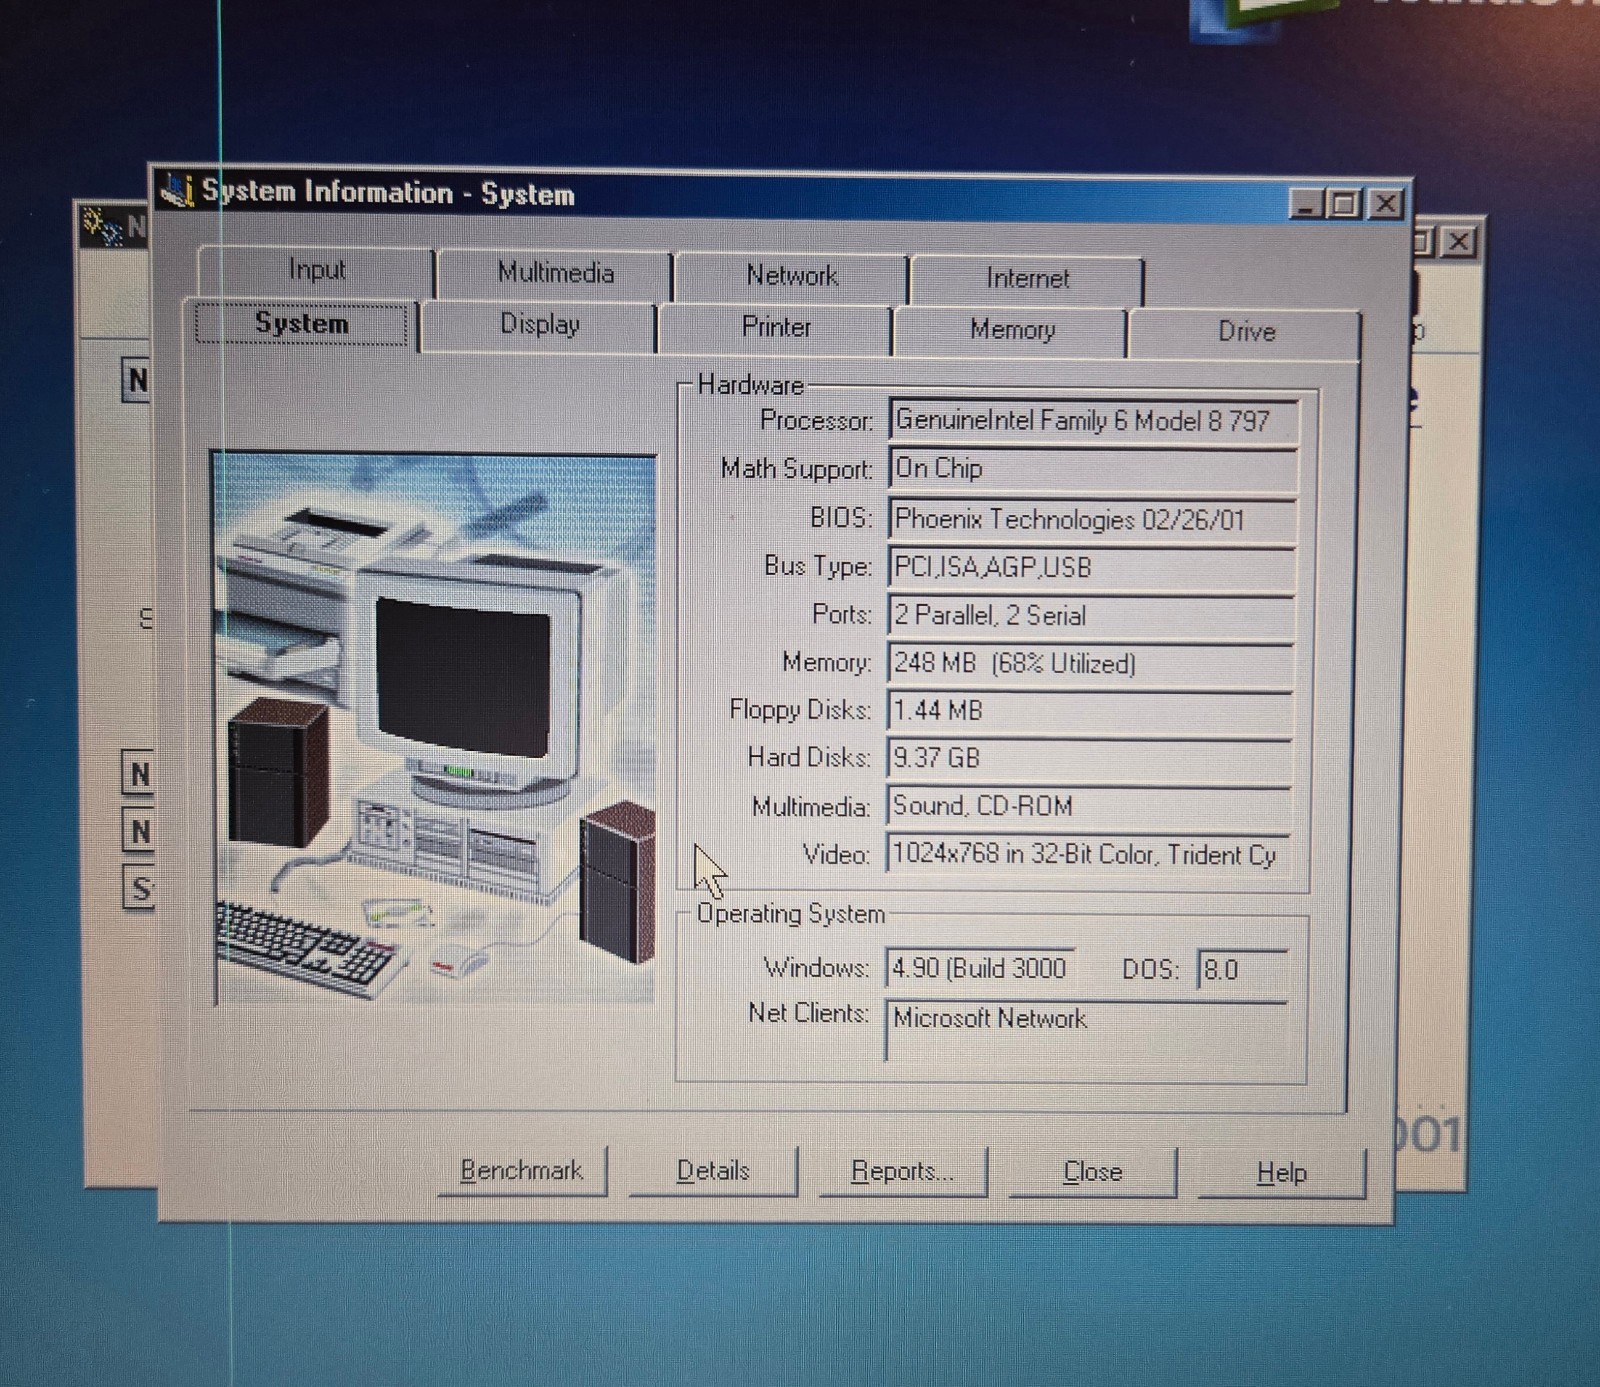Screen dimensions: 1600x1387
Task: Open the Printer tab
Action: pos(775,328)
